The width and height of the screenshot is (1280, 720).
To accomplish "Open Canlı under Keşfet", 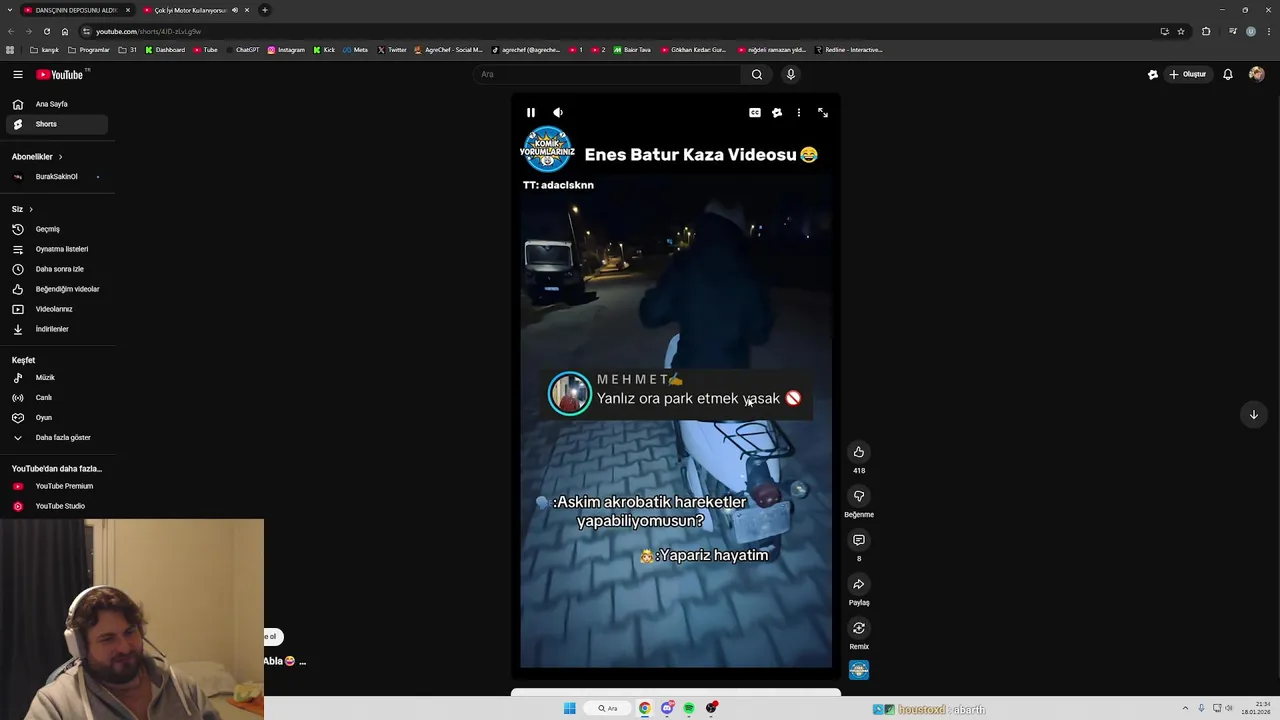I will point(57,398).
